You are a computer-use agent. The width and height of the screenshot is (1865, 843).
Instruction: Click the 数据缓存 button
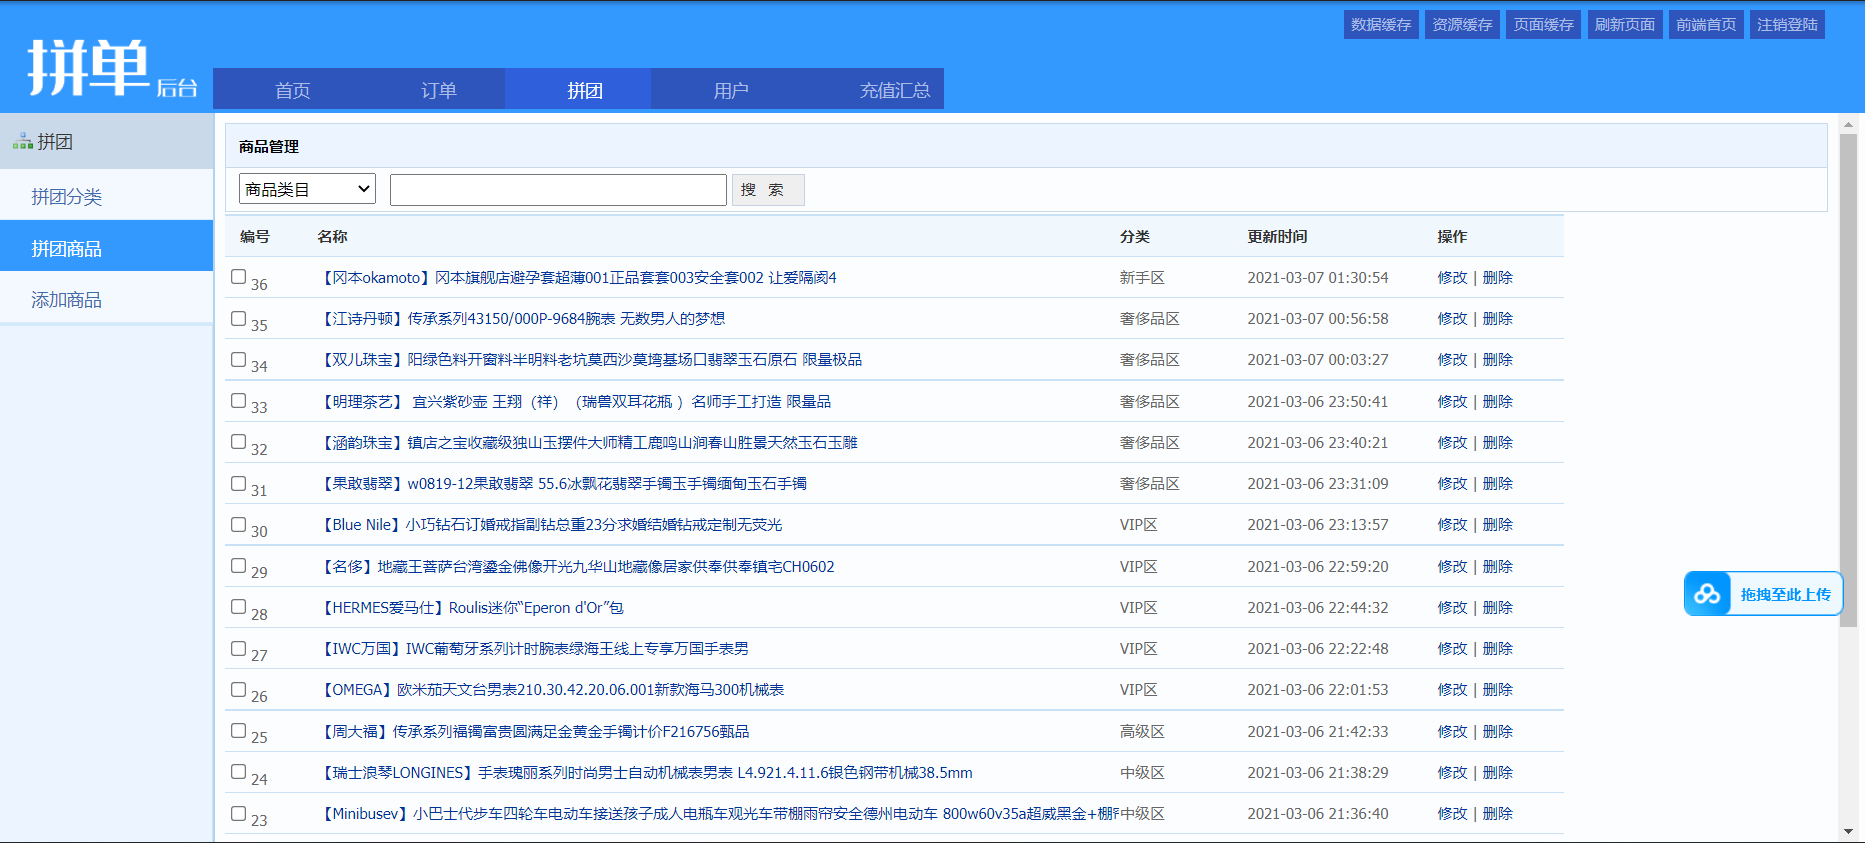(1381, 25)
